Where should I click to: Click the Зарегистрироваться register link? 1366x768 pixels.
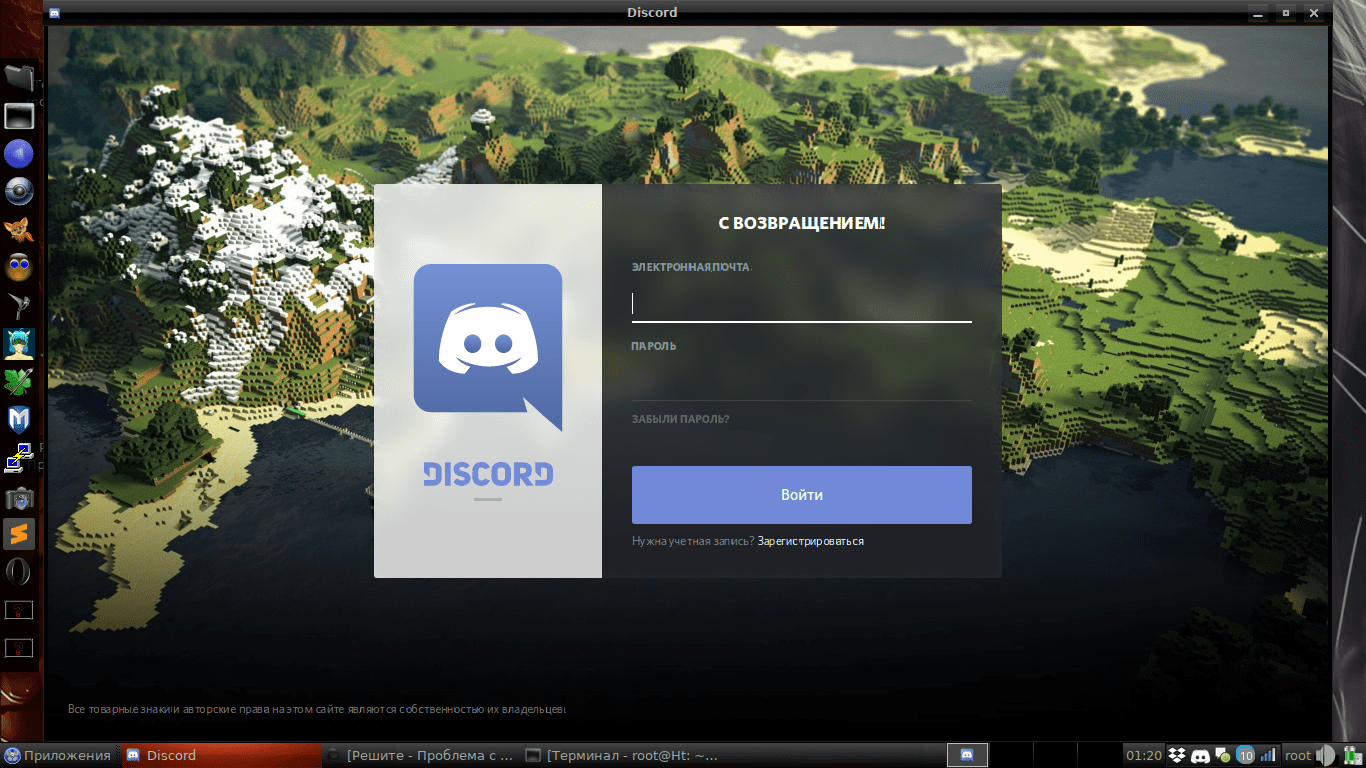pos(810,541)
